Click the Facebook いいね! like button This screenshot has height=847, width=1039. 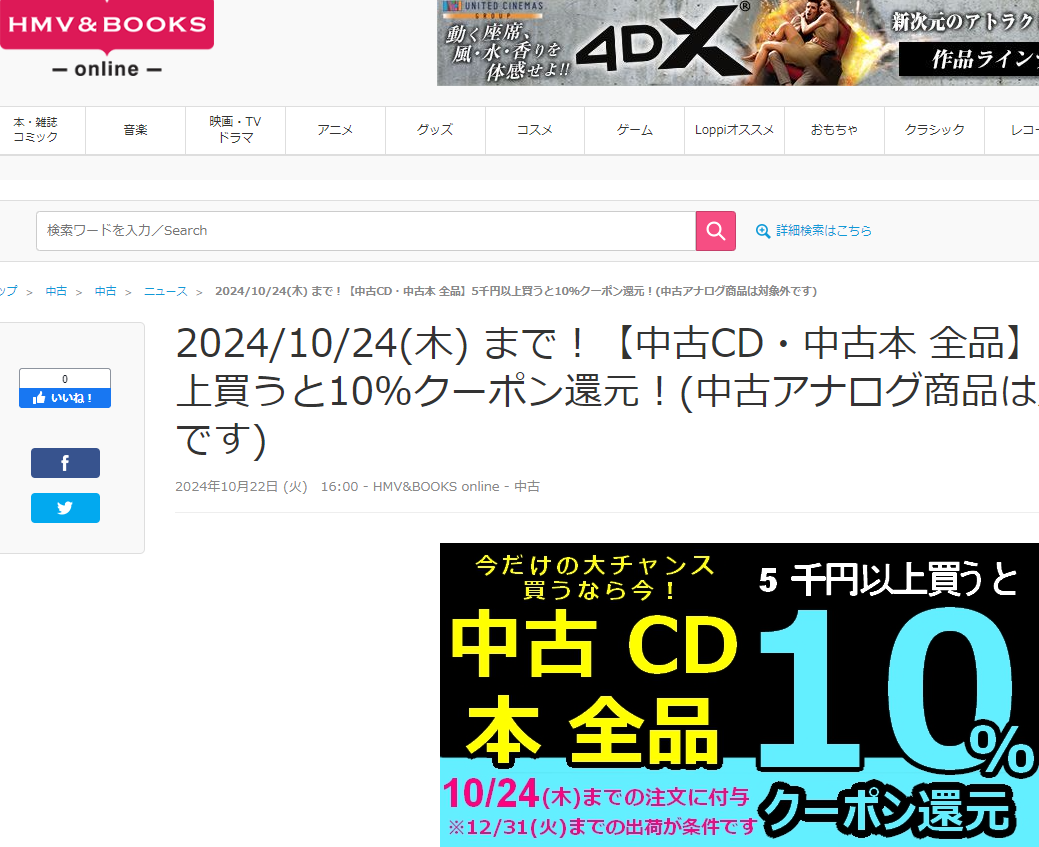pyautogui.click(x=65, y=398)
